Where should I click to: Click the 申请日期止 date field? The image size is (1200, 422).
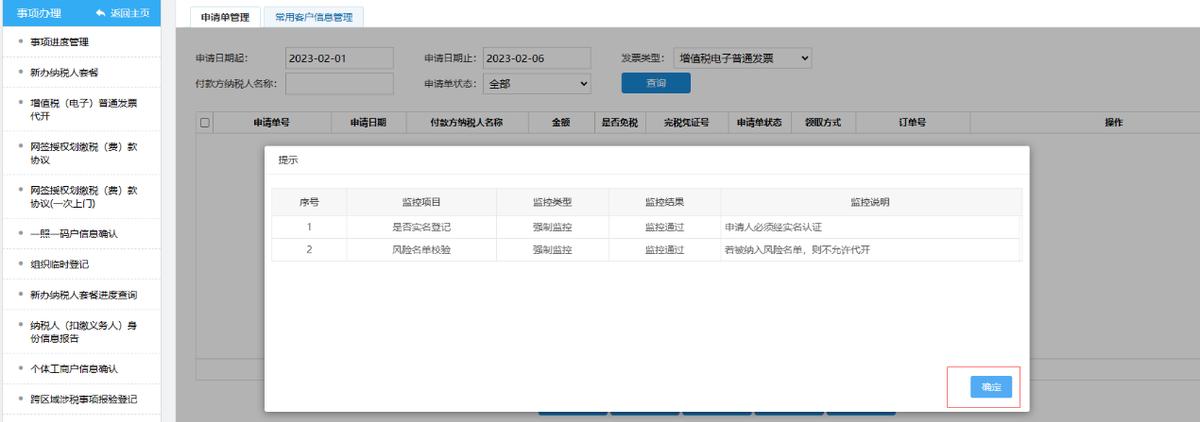[537, 59]
